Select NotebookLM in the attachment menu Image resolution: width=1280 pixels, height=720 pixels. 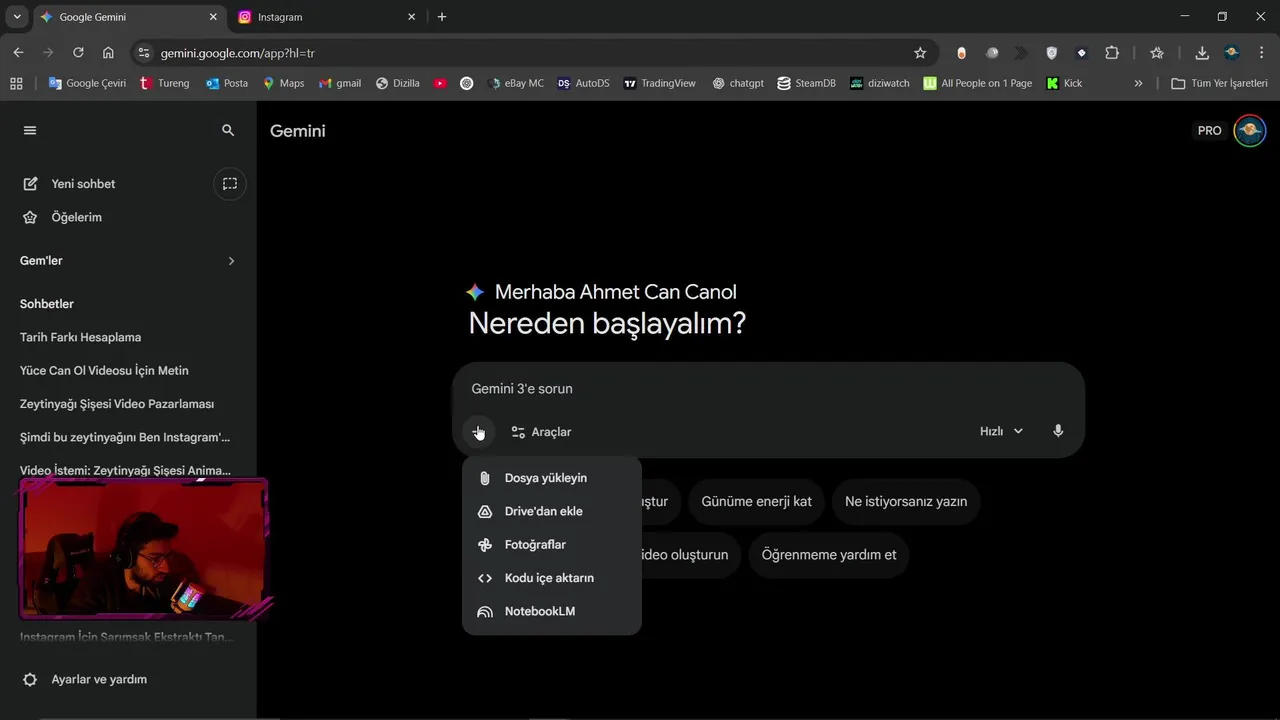tap(552, 611)
